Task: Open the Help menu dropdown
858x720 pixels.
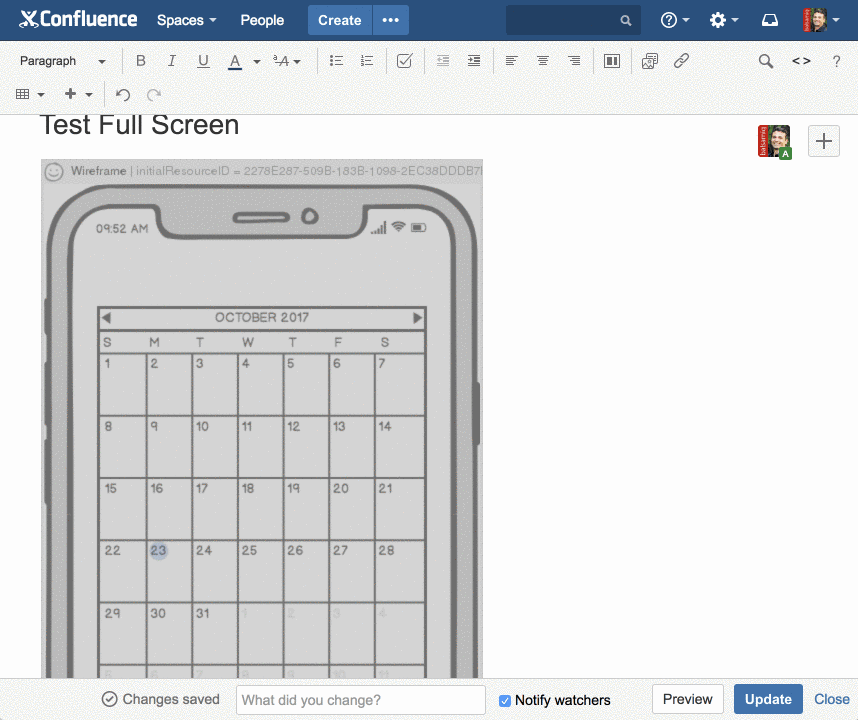Action: pos(675,20)
